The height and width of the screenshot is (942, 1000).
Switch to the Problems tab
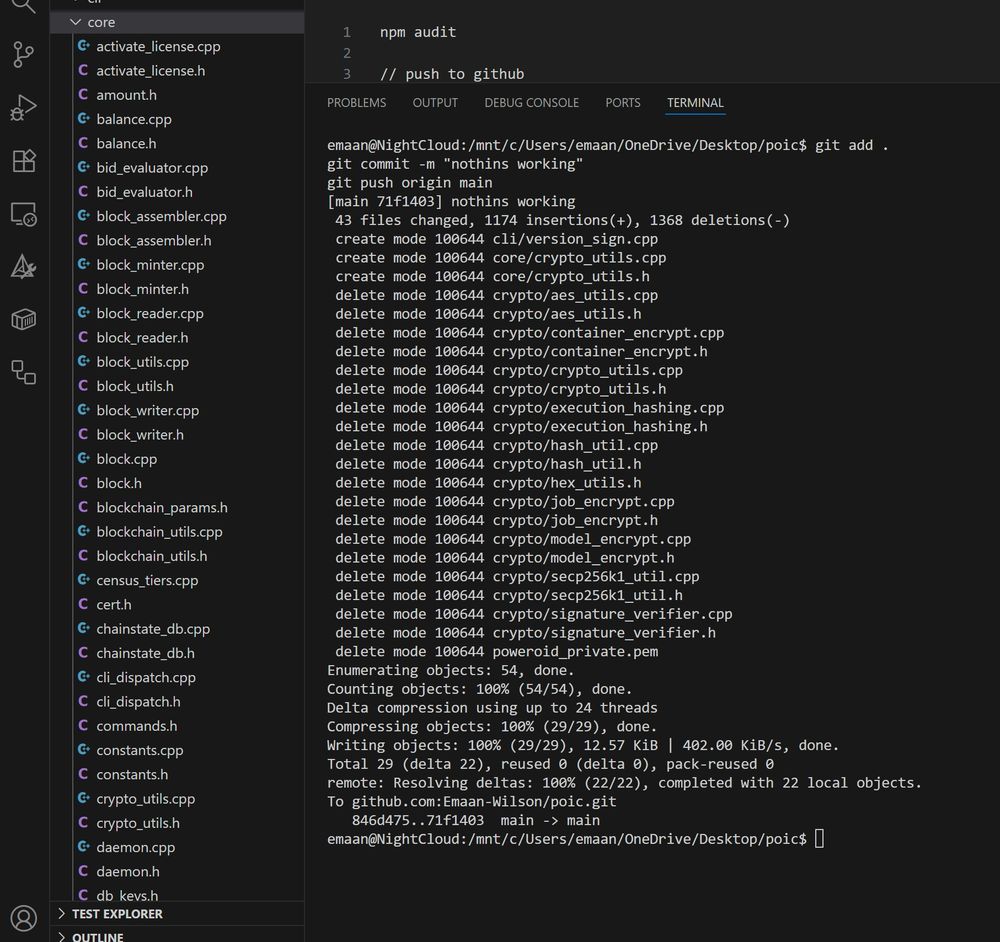click(357, 103)
